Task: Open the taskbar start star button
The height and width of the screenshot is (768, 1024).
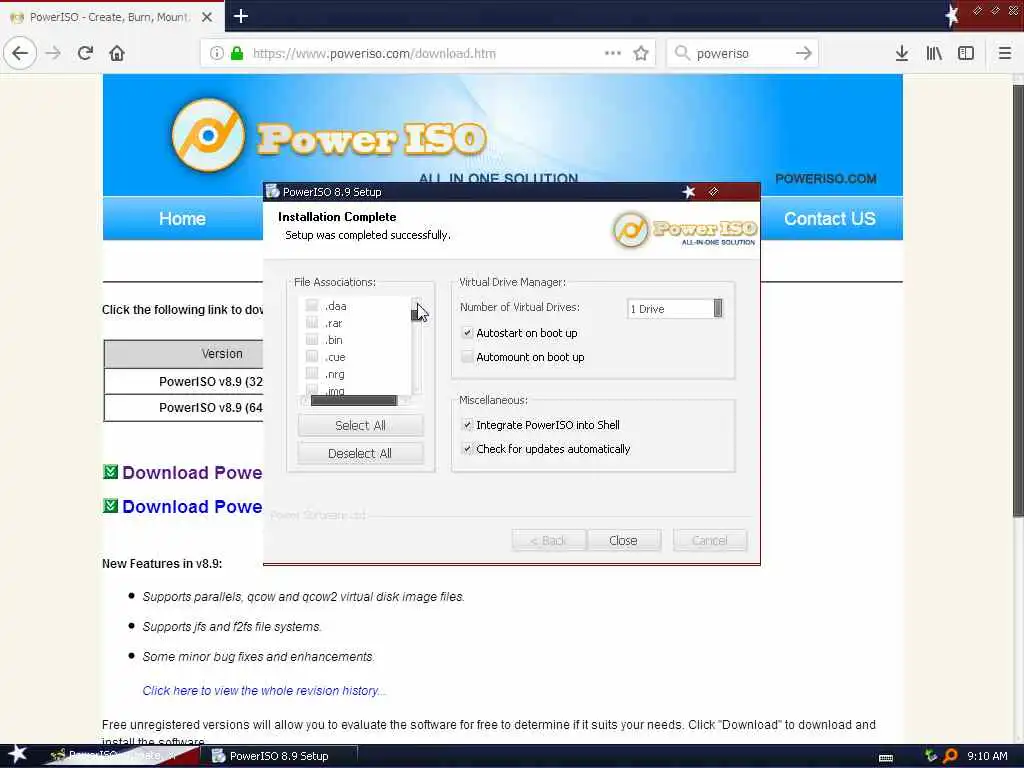Action: click(17, 754)
